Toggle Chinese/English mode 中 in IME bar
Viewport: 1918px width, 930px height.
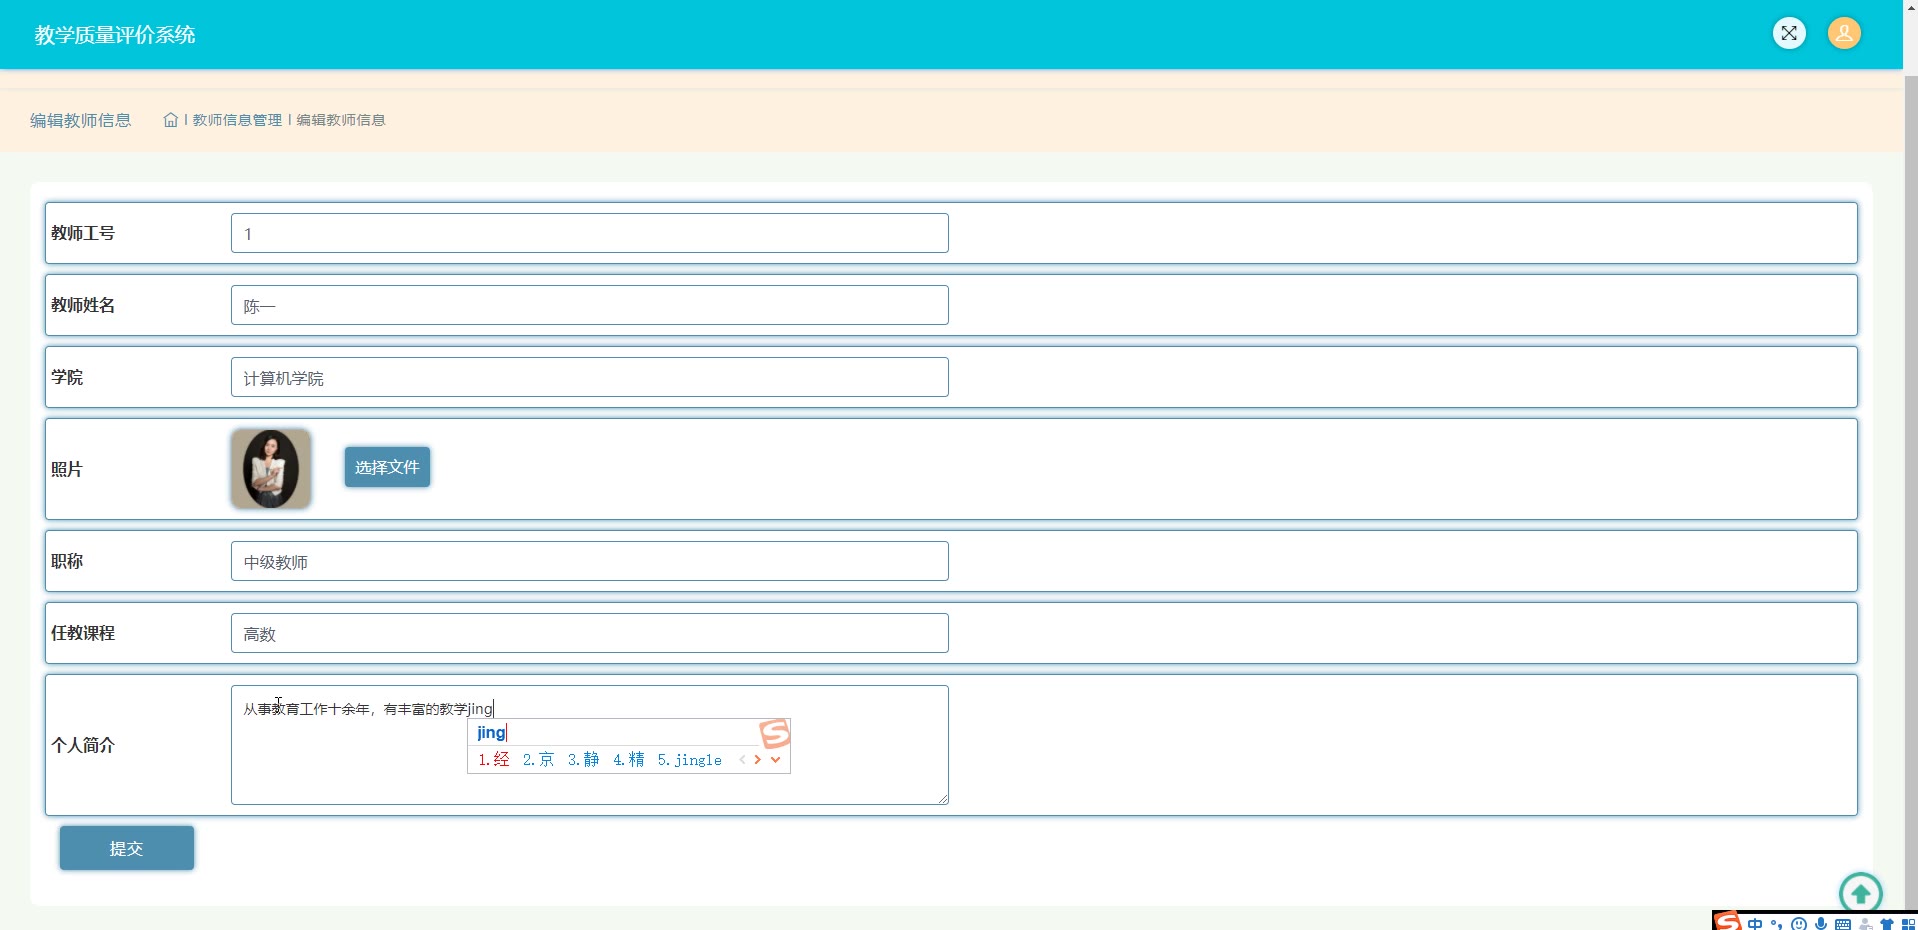click(1755, 924)
